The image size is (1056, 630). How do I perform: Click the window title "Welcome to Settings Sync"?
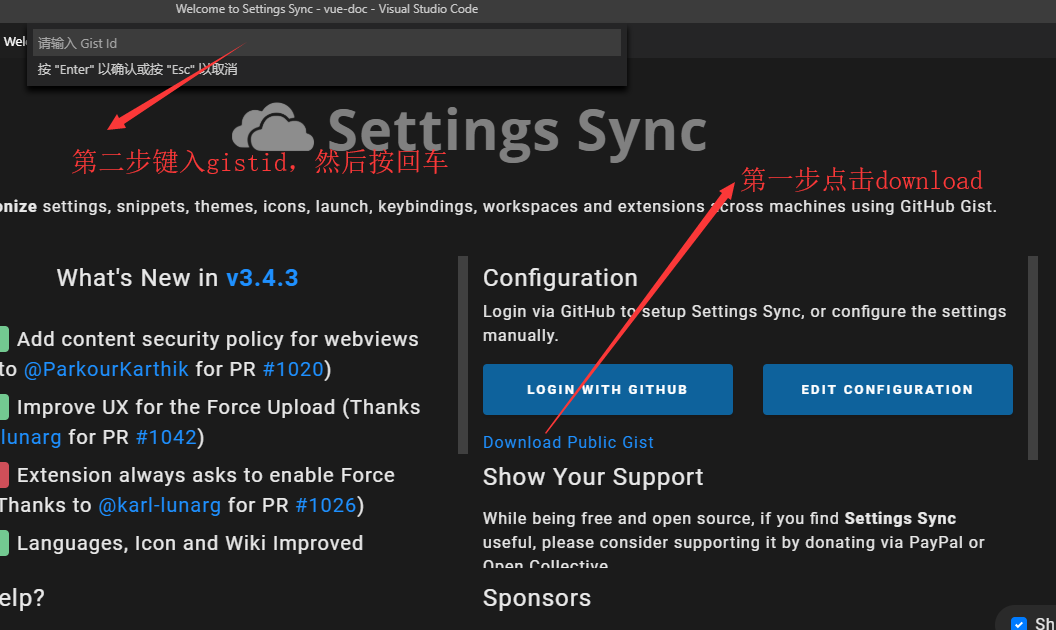[244, 9]
